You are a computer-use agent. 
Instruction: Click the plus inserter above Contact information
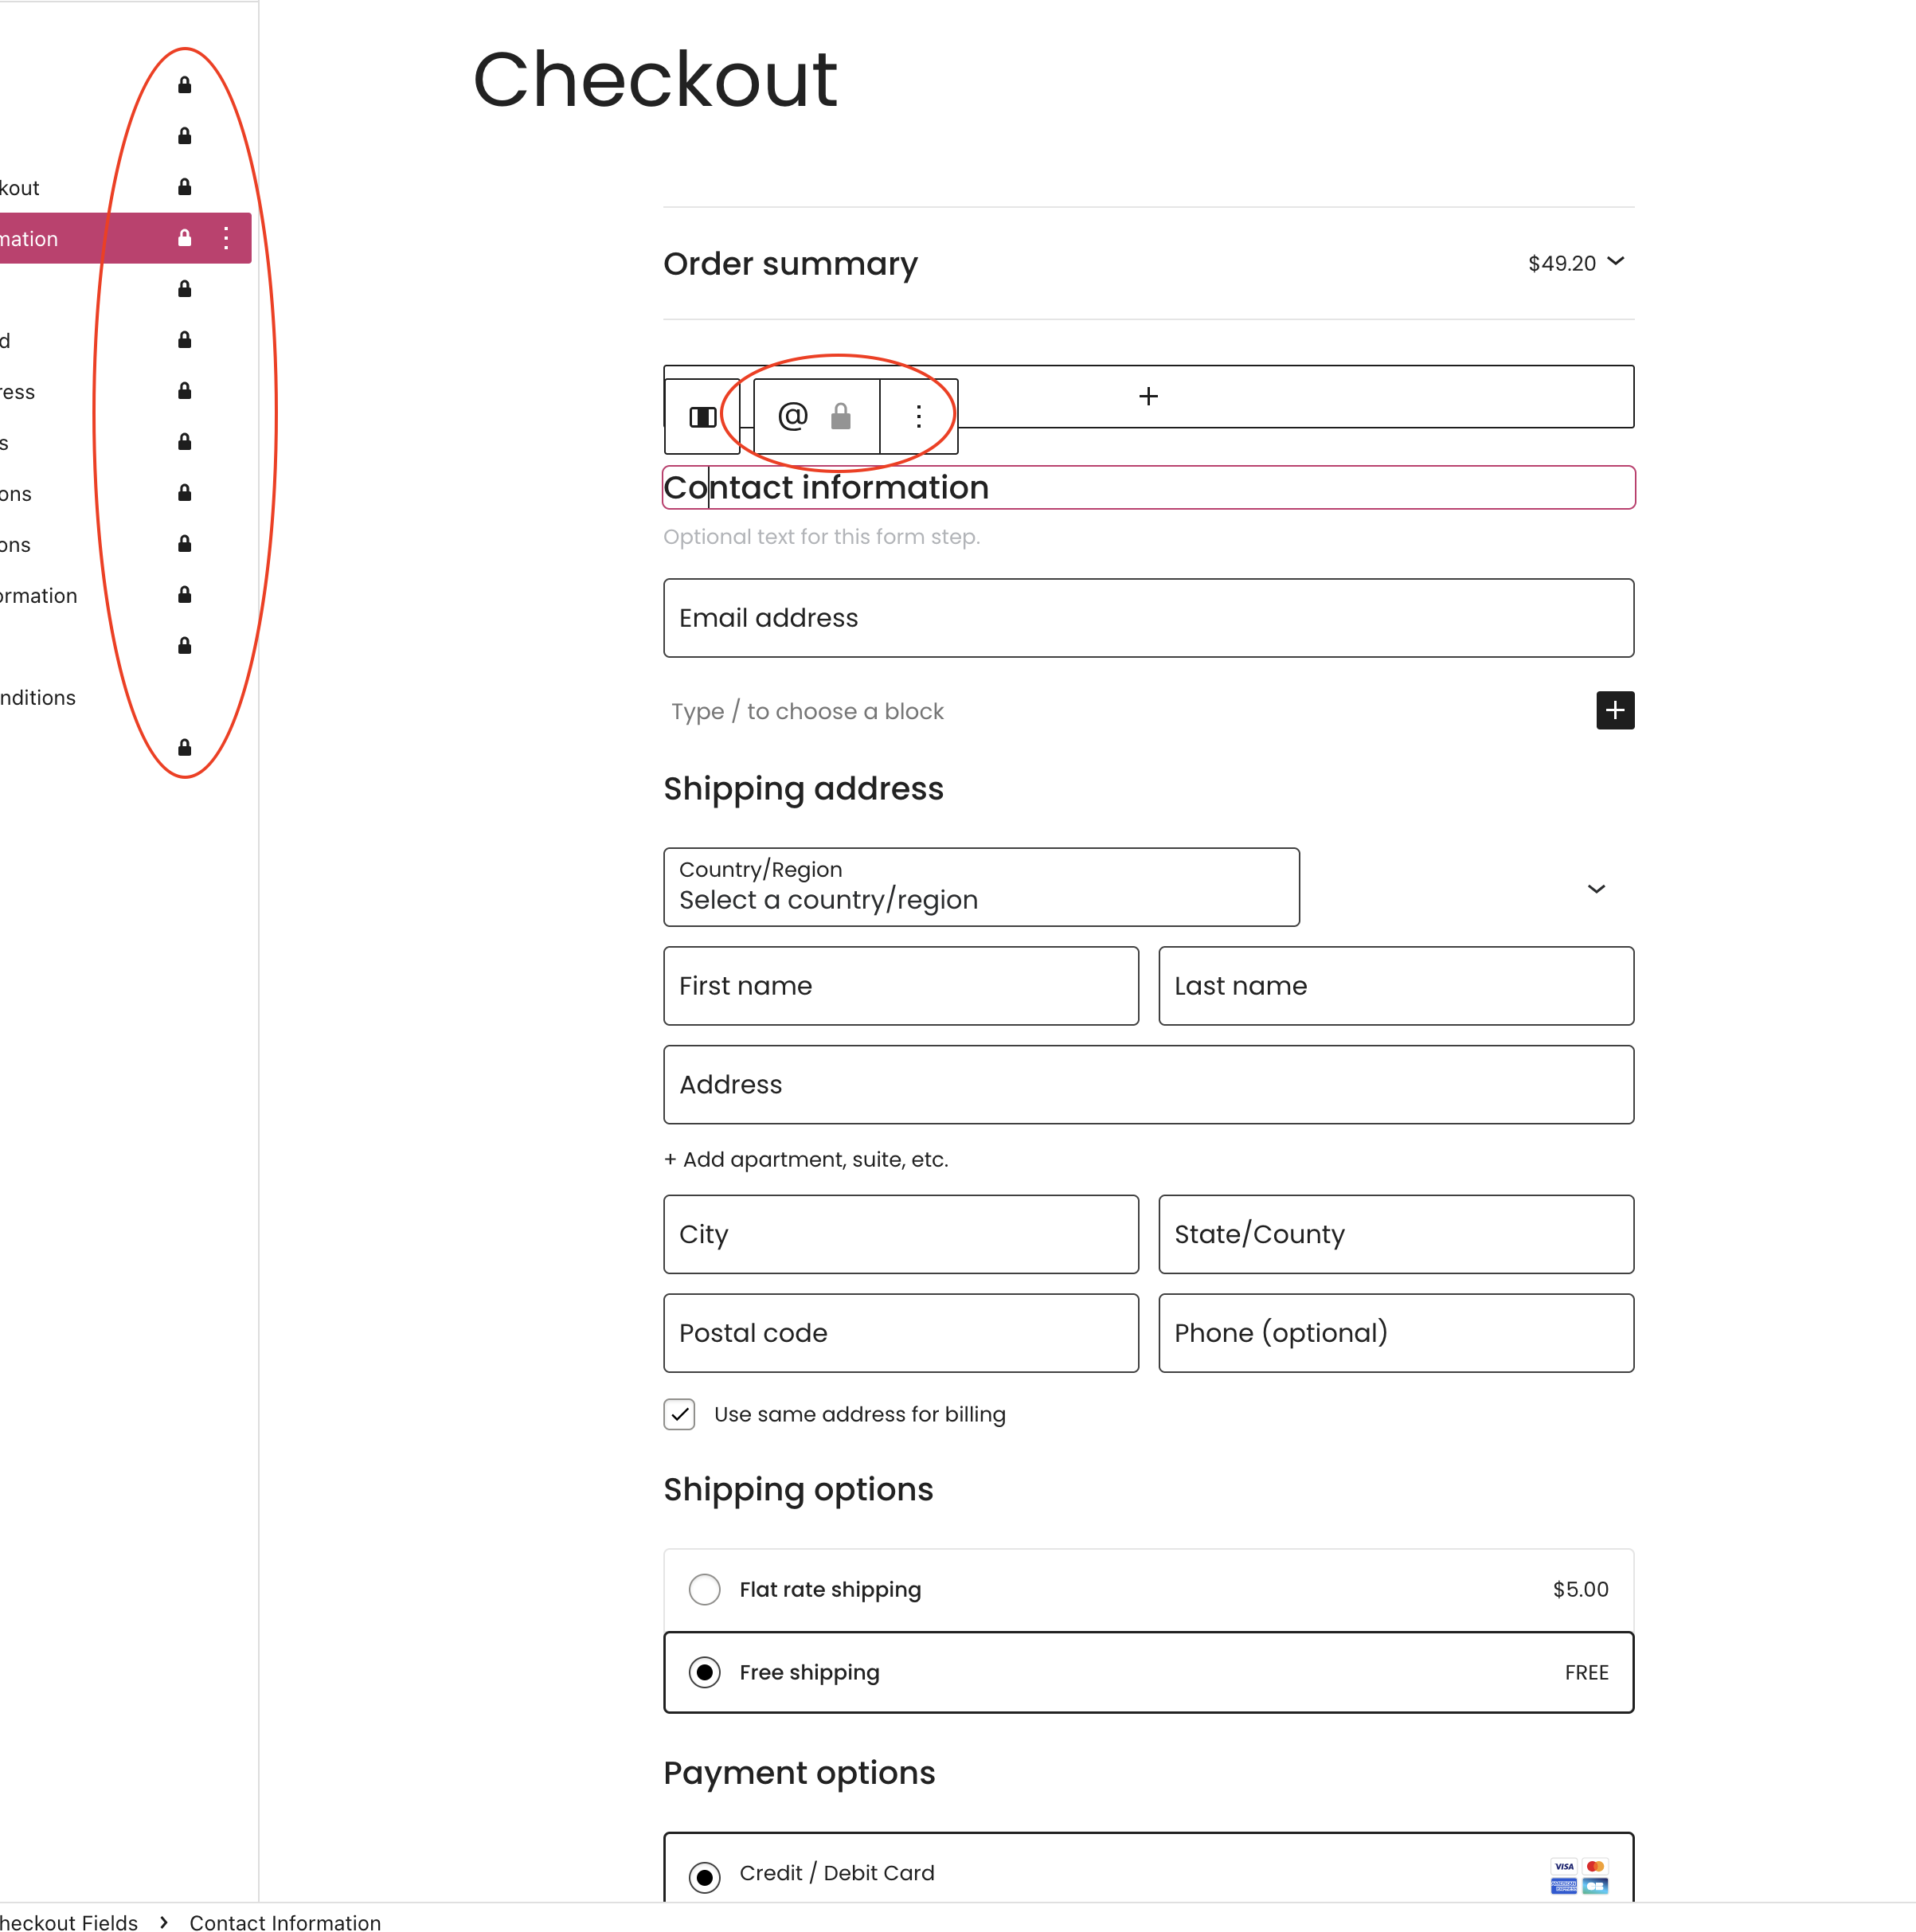tap(1148, 397)
